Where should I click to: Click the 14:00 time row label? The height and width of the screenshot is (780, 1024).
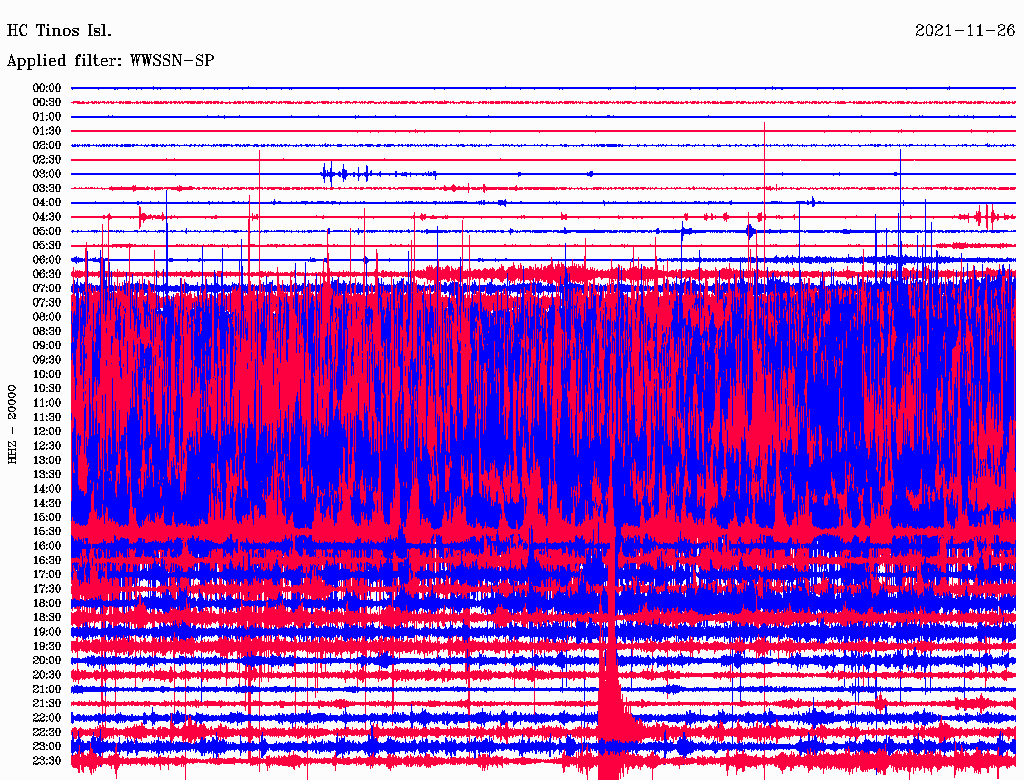[x=47, y=488]
